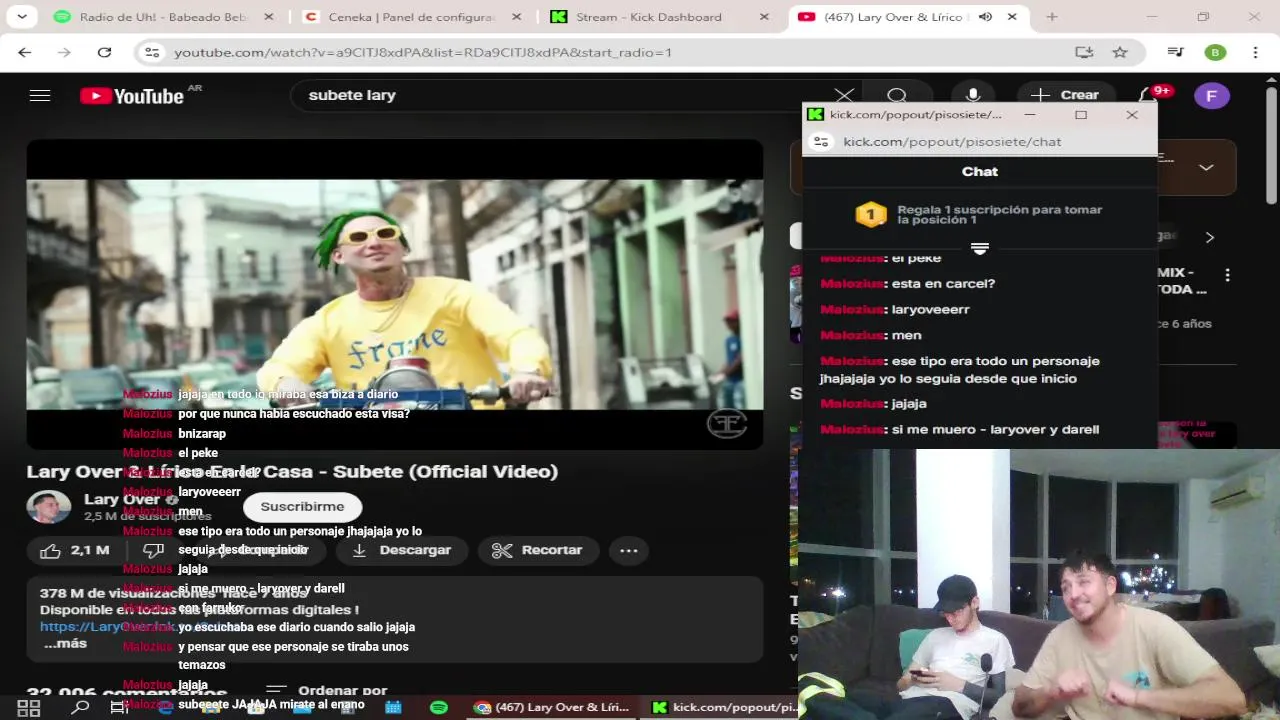Activate voice search microphone in YouTube
The height and width of the screenshot is (720, 1280).
pyautogui.click(x=972, y=96)
